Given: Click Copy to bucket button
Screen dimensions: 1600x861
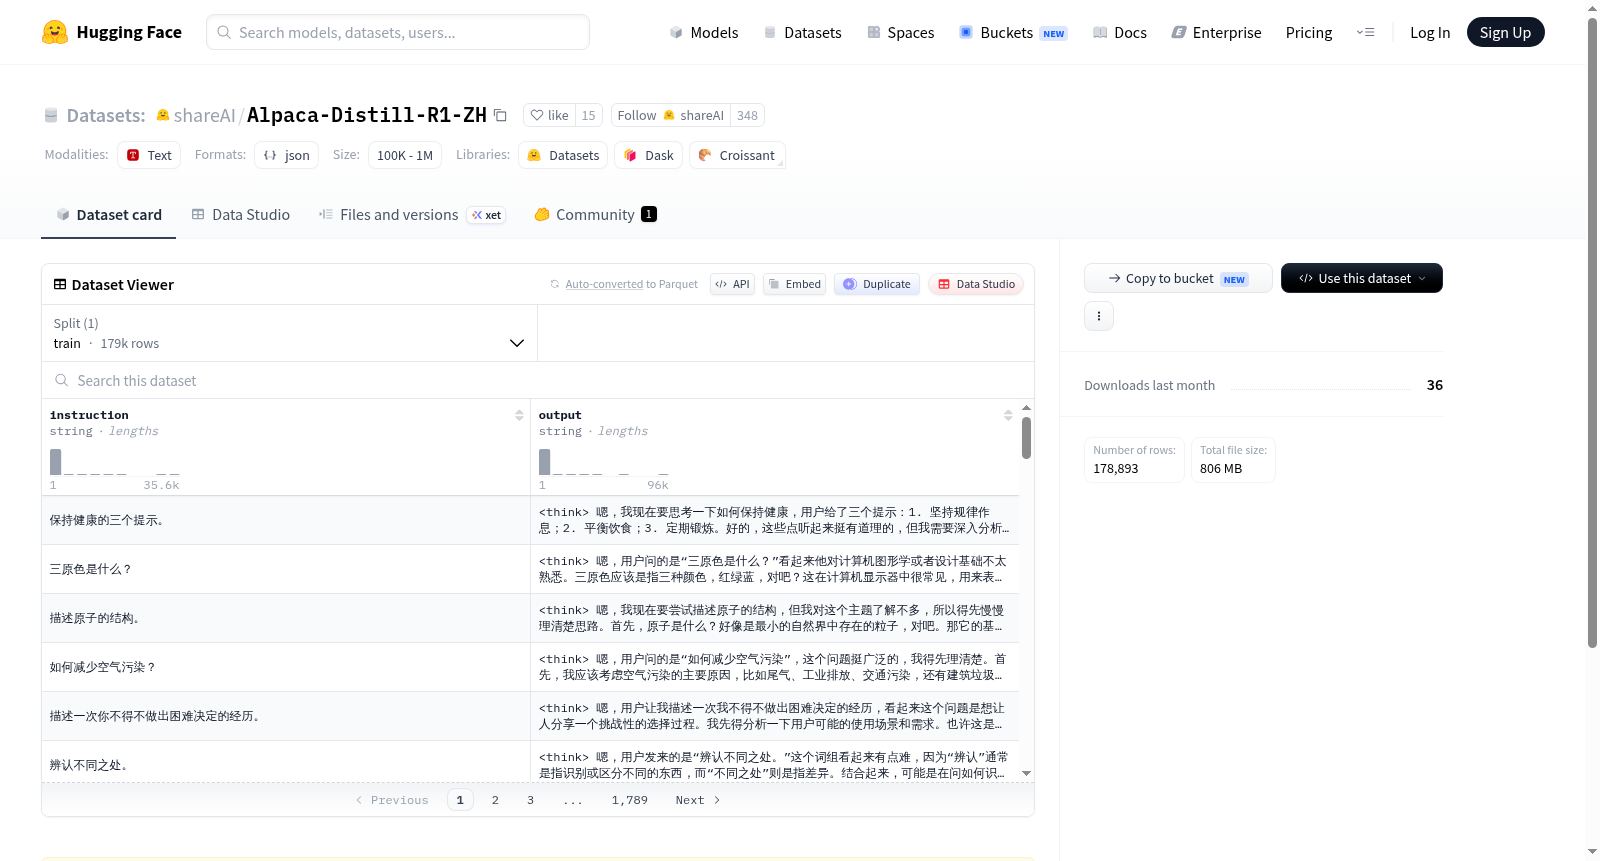Looking at the screenshot, I should 1178,278.
